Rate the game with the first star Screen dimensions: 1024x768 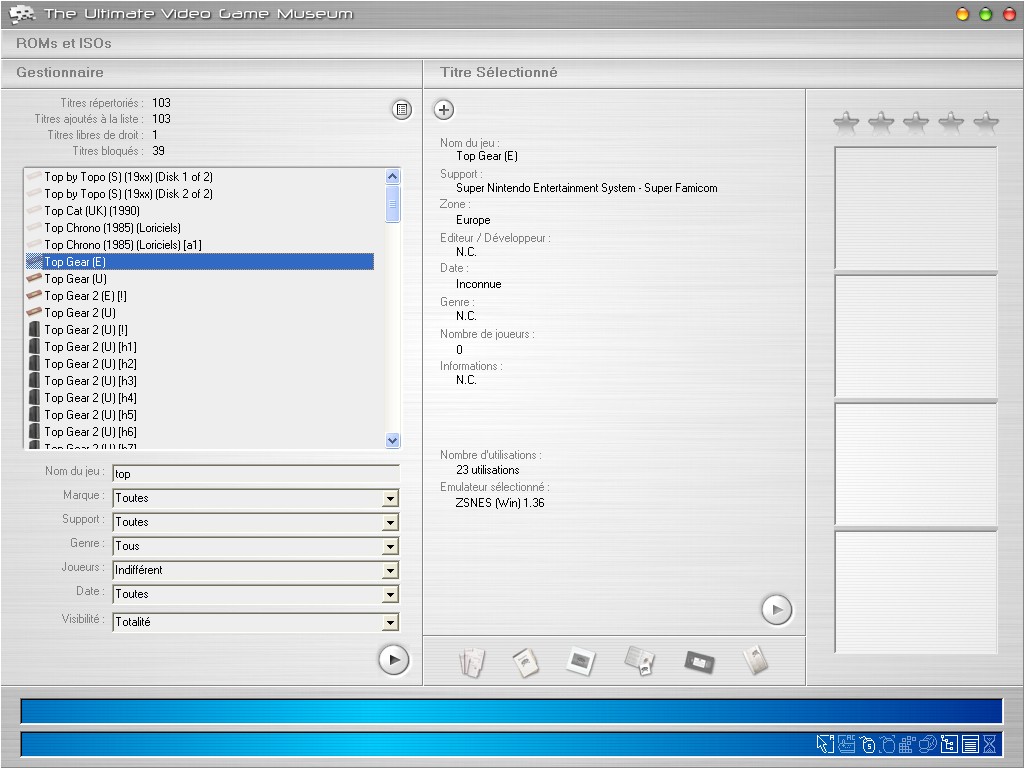tap(846, 122)
